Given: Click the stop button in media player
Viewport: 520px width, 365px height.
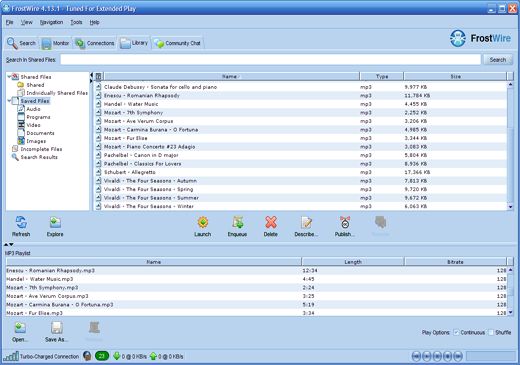Looking at the screenshot, I should 448,356.
